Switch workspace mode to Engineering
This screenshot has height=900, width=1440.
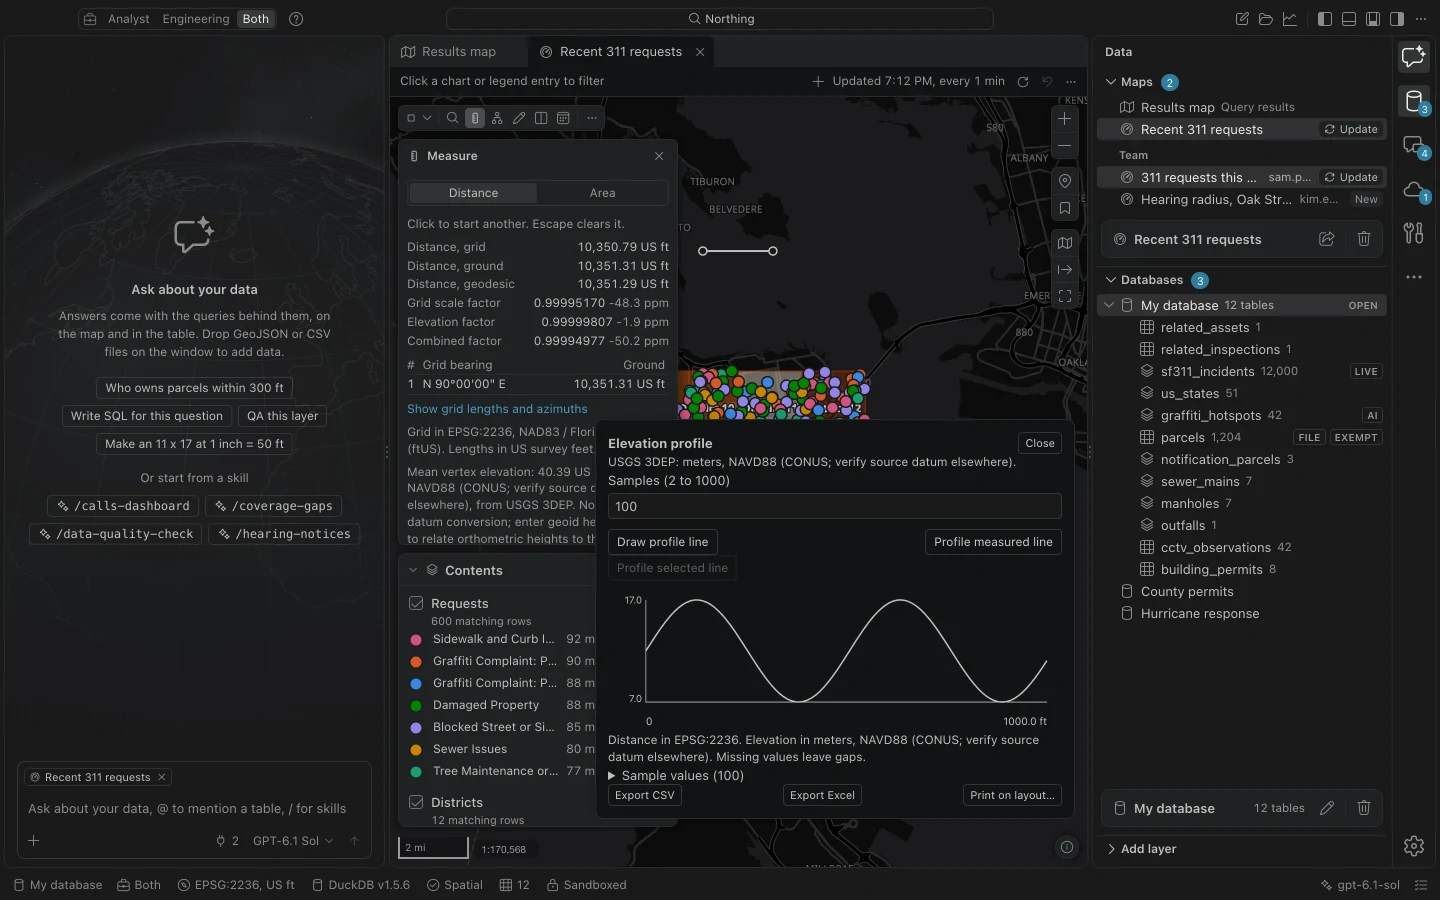click(x=196, y=19)
